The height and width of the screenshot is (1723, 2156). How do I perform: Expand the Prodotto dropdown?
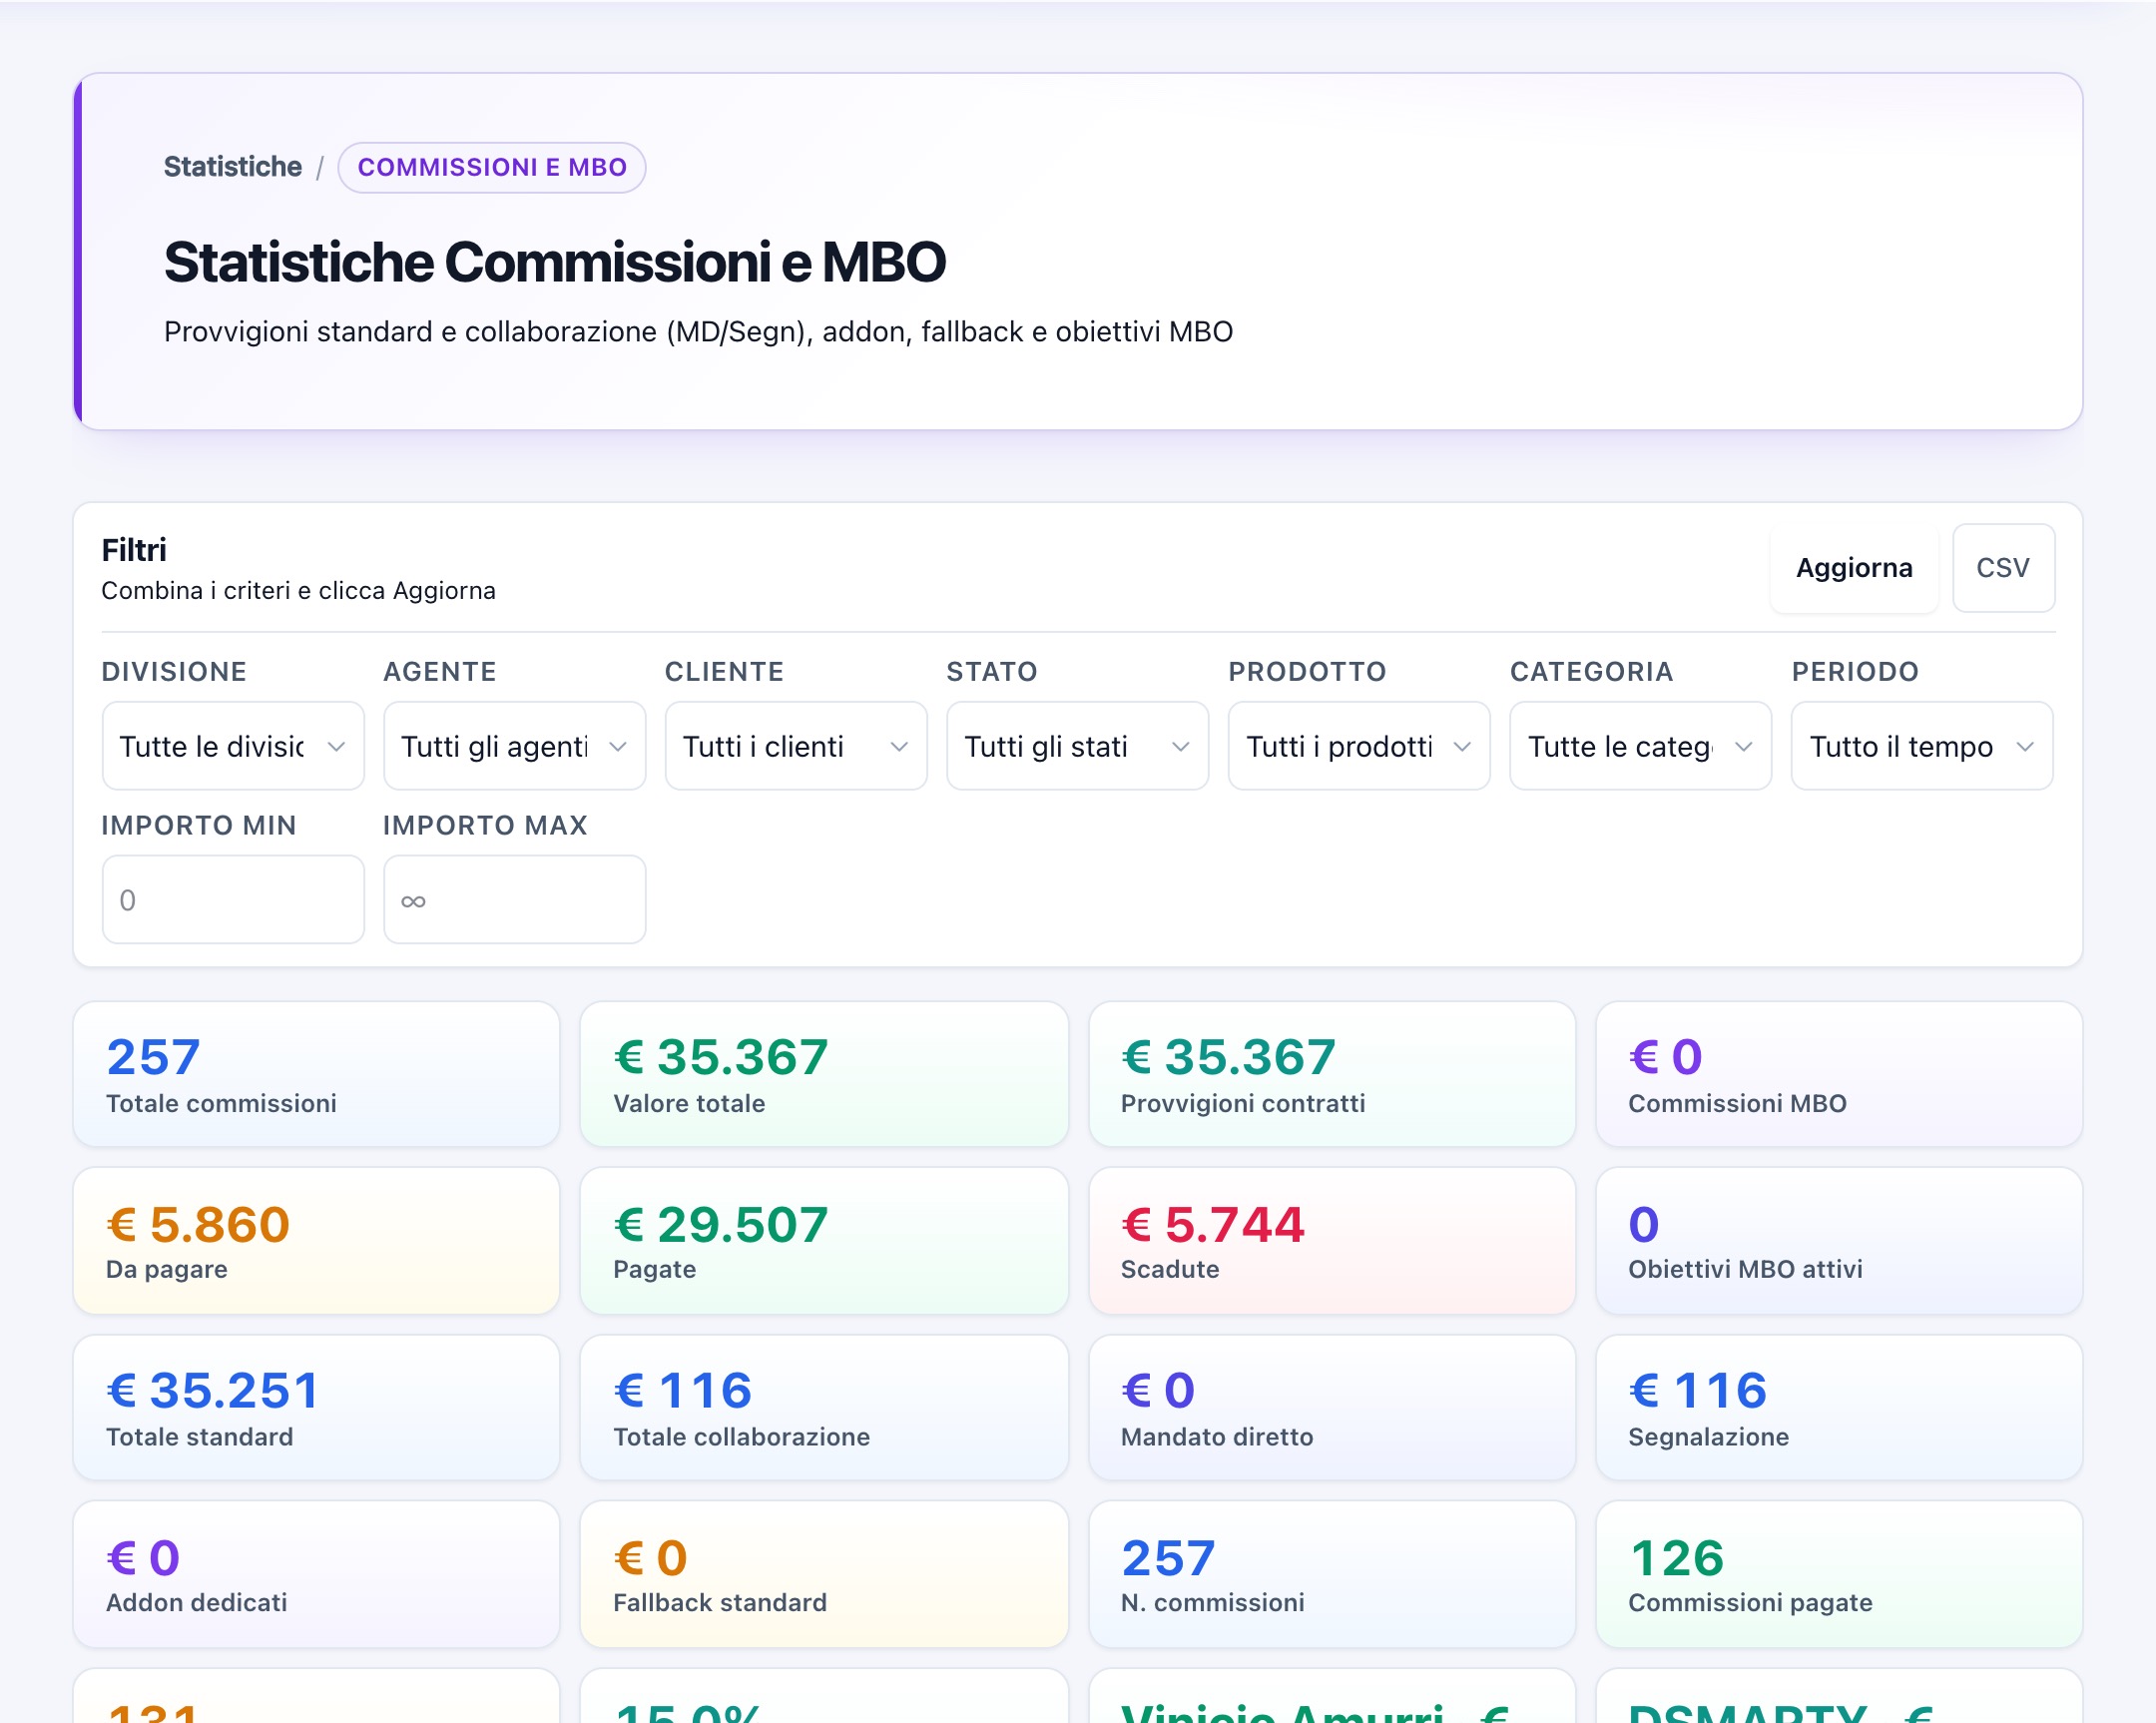tap(1359, 746)
